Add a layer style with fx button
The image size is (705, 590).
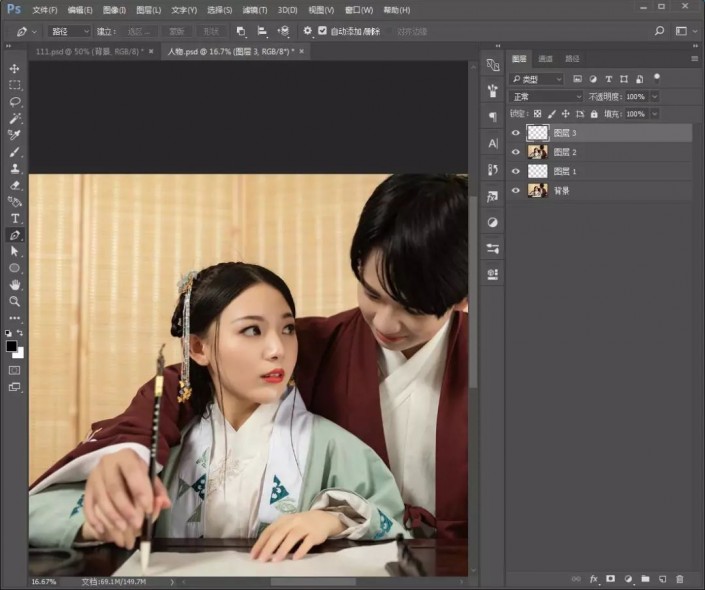593,579
